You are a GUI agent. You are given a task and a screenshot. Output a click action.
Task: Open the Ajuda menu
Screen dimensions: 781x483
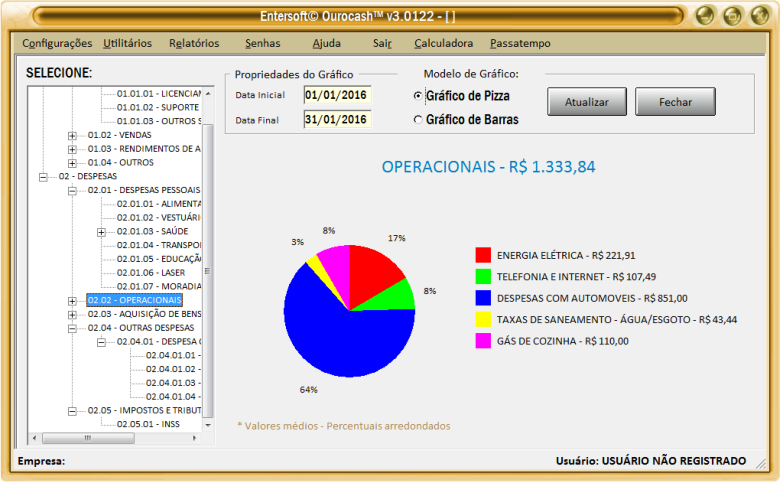pyautogui.click(x=326, y=43)
